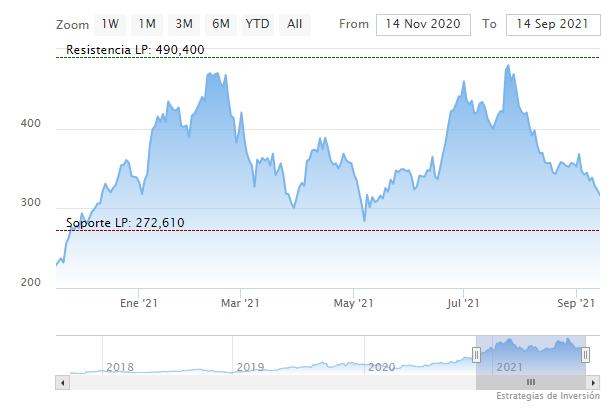This screenshot has height=412, width=613.
Task: Select the 1W zoom range button
Action: click(111, 23)
